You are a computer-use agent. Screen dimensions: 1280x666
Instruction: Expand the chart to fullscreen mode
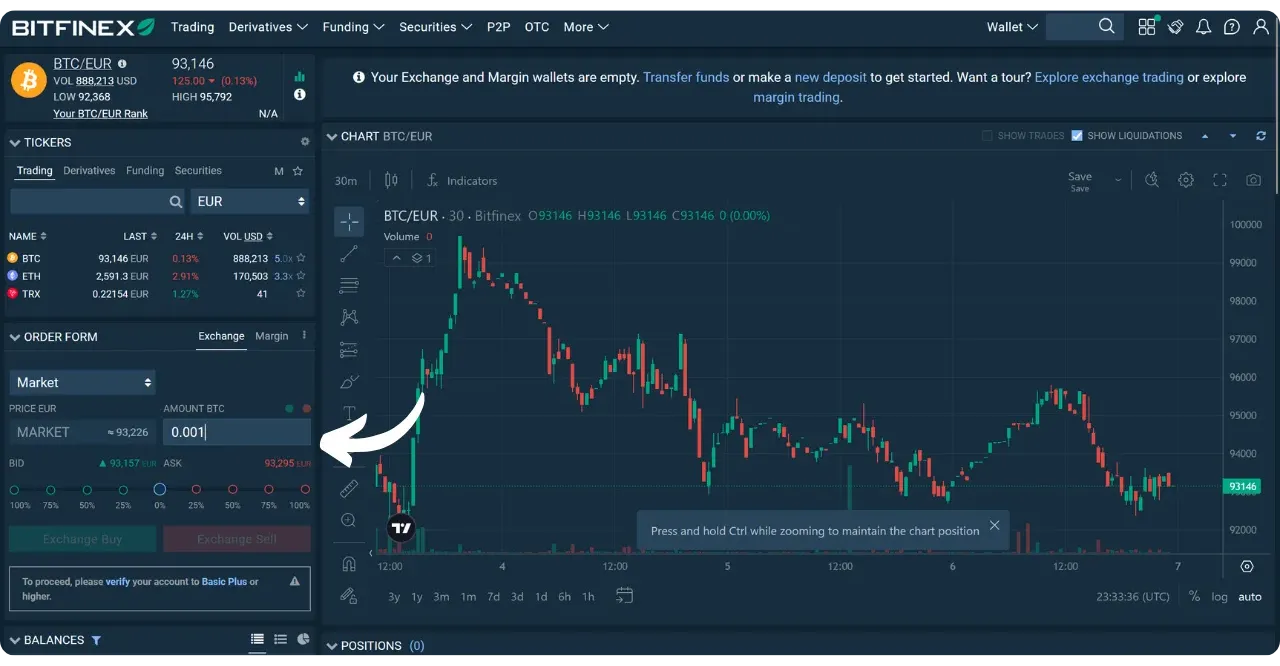click(x=1219, y=179)
